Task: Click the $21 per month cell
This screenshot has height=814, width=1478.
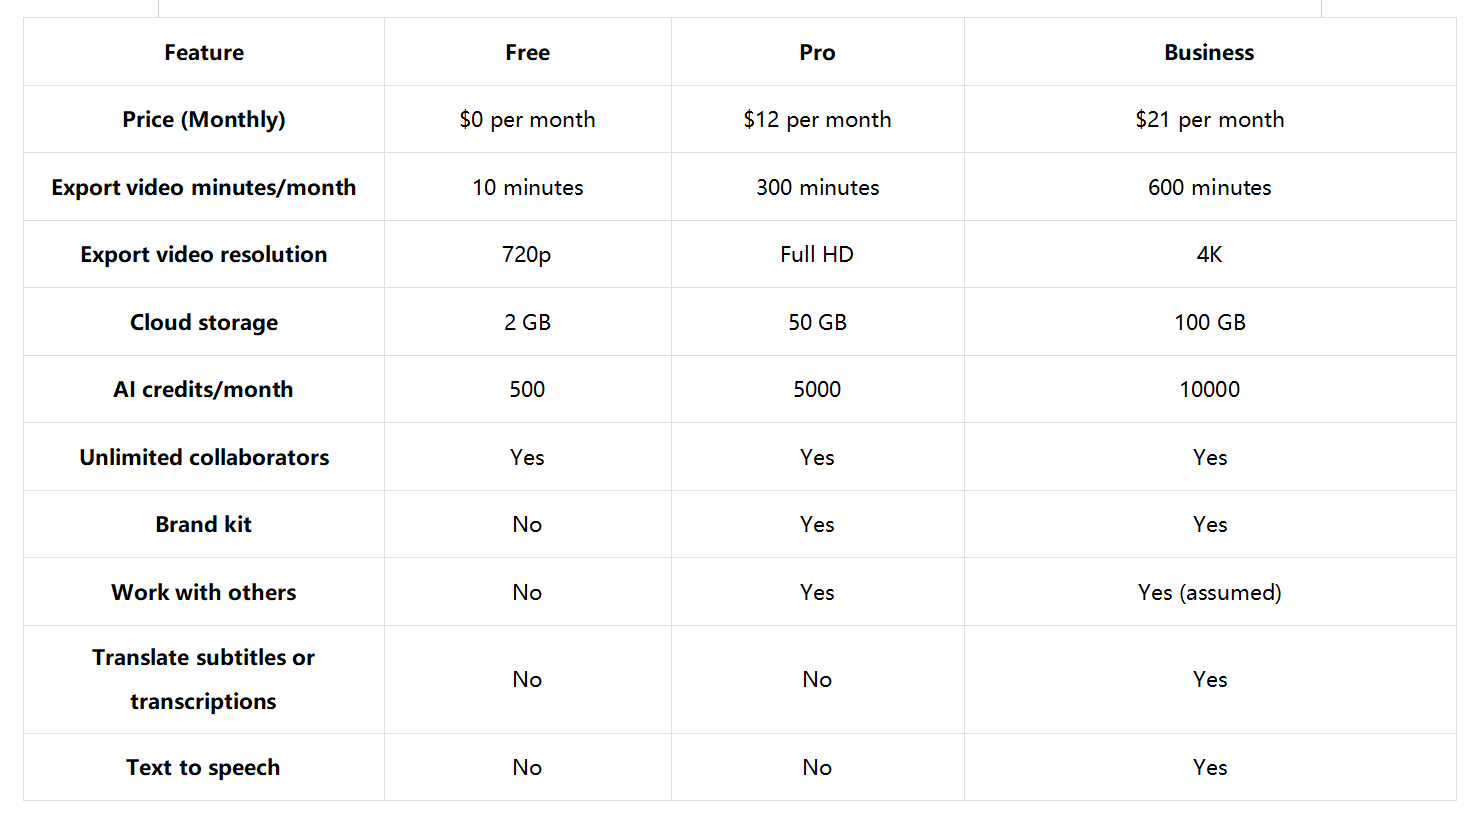Action: click(1209, 120)
